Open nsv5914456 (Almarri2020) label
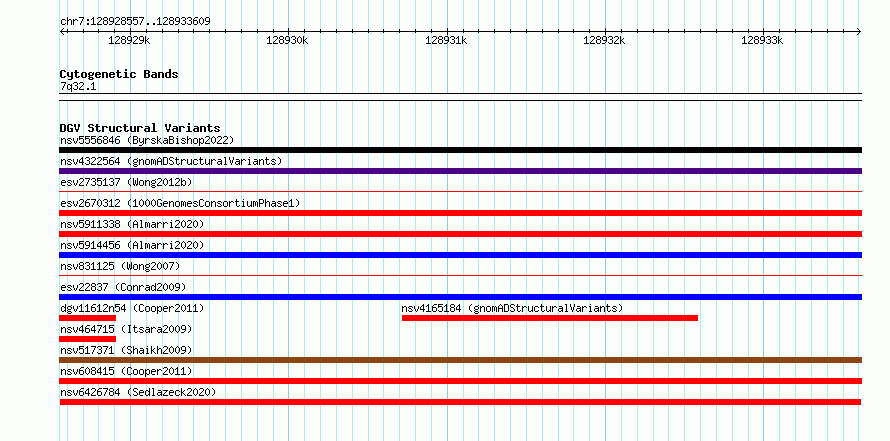 [x=132, y=245]
